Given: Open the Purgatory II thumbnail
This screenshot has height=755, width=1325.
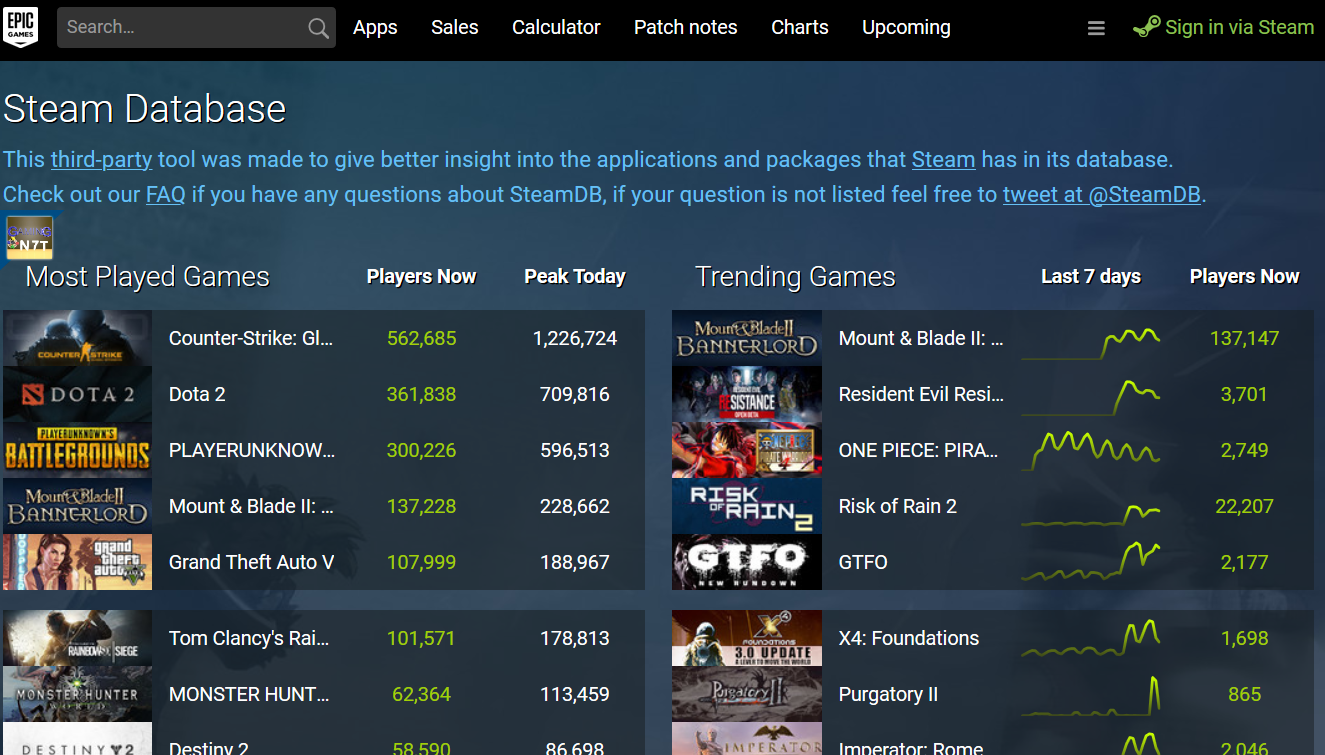Looking at the screenshot, I should [747, 694].
